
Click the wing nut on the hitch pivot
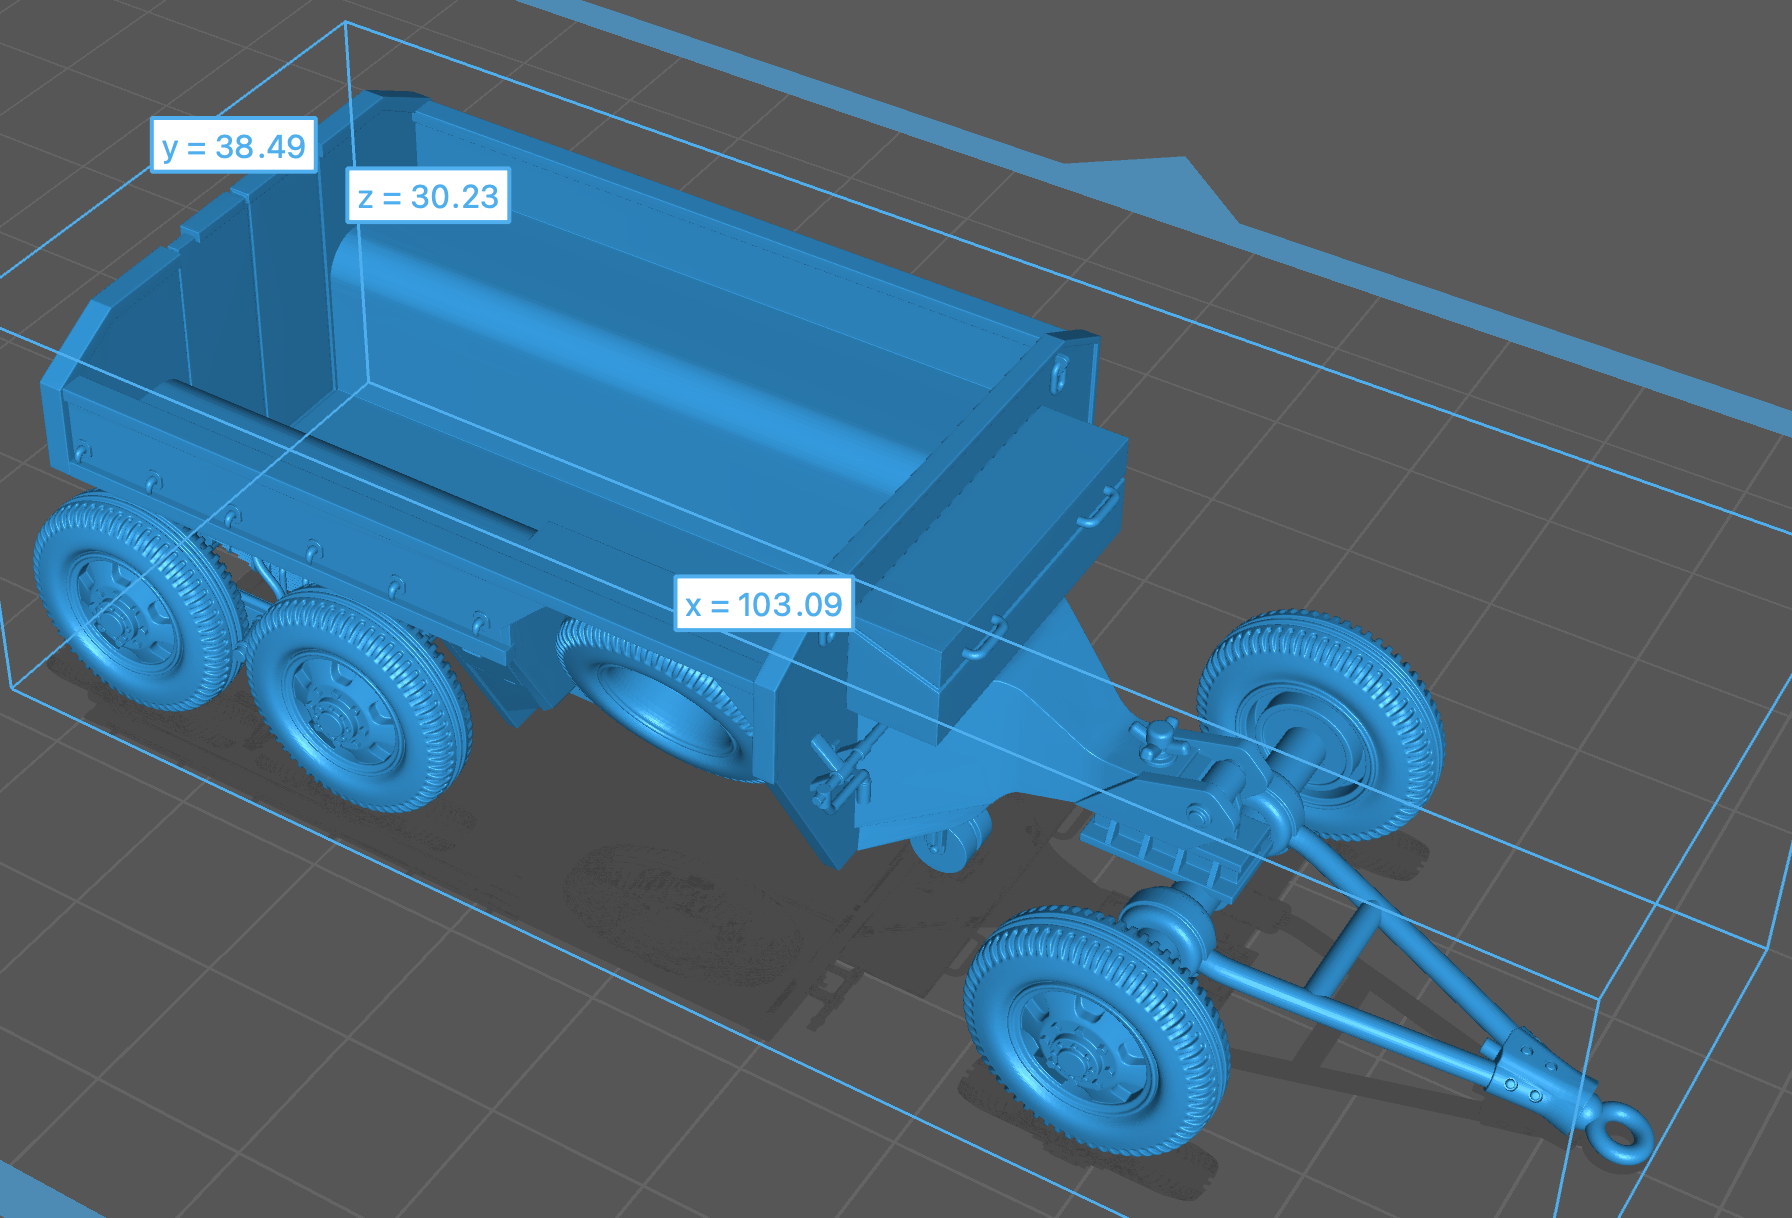pyautogui.click(x=1160, y=735)
